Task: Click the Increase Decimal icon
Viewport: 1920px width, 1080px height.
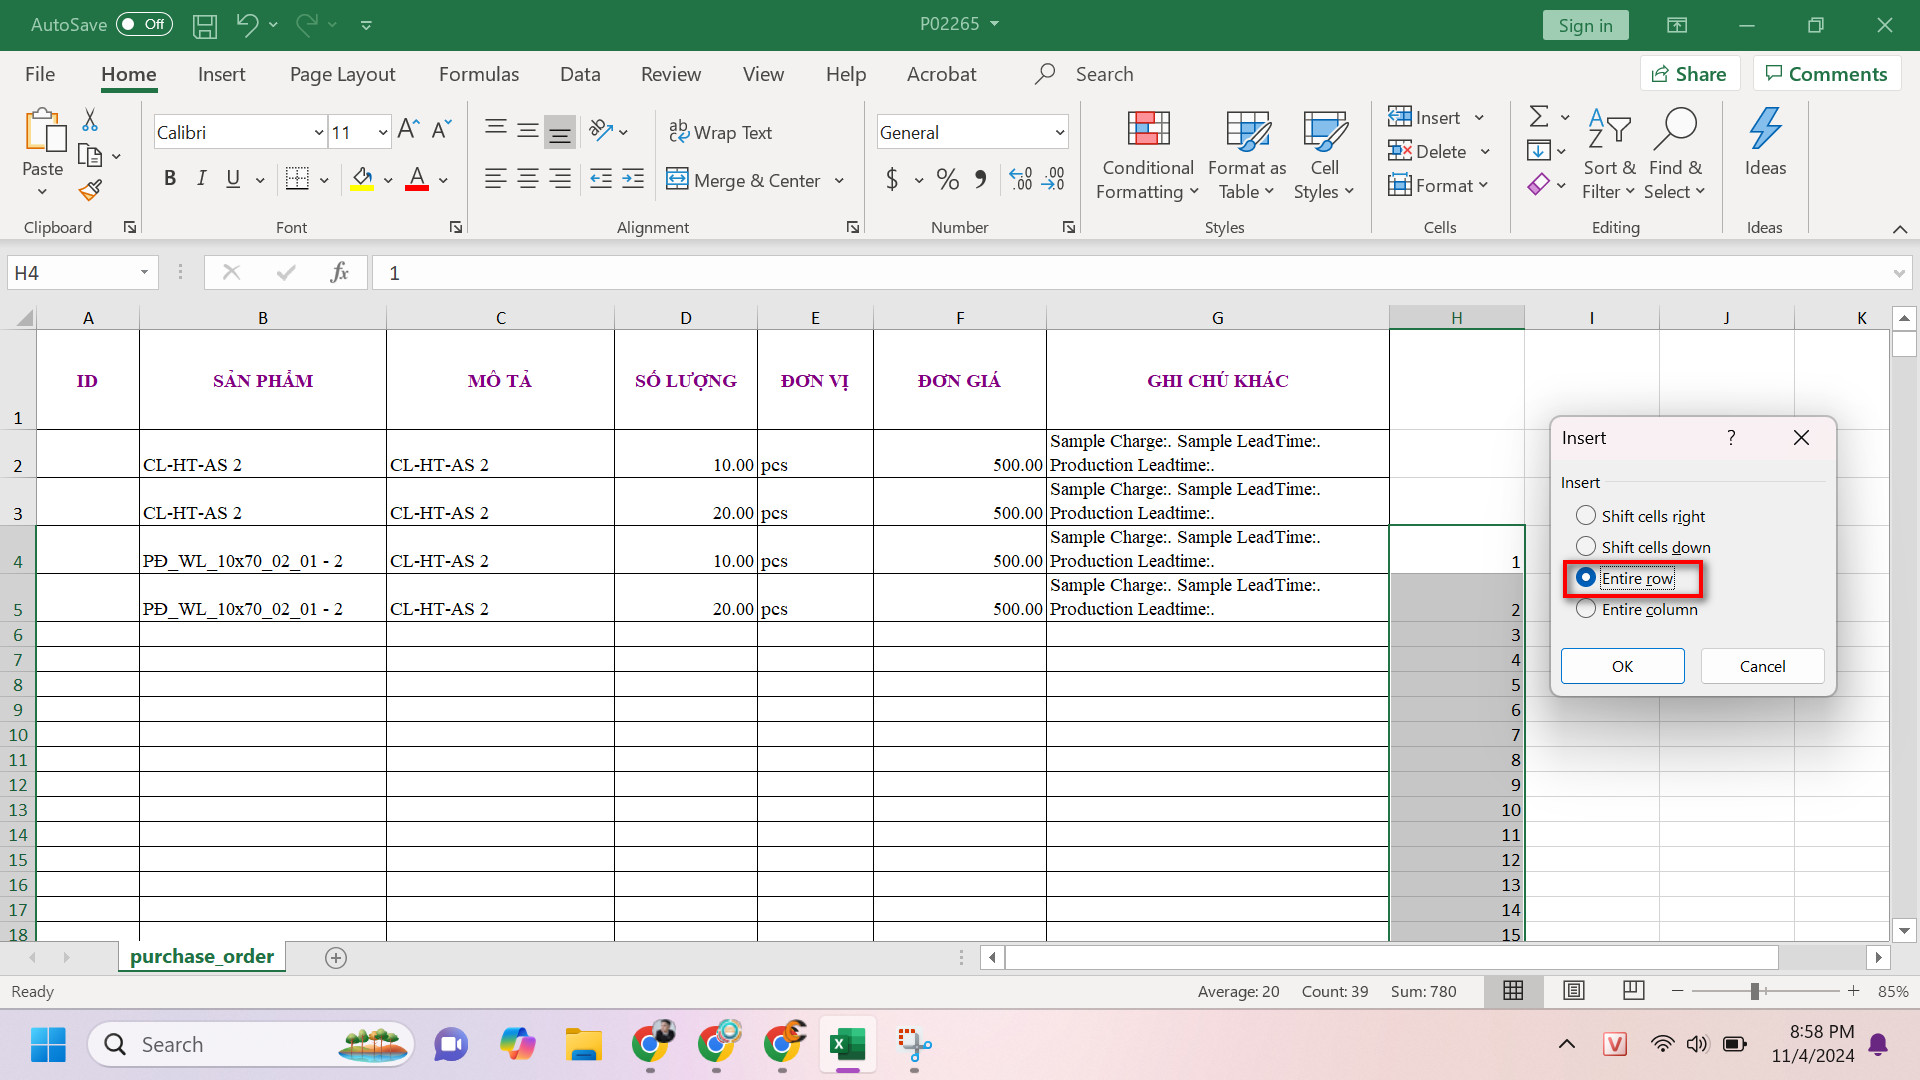Action: (x=1021, y=179)
